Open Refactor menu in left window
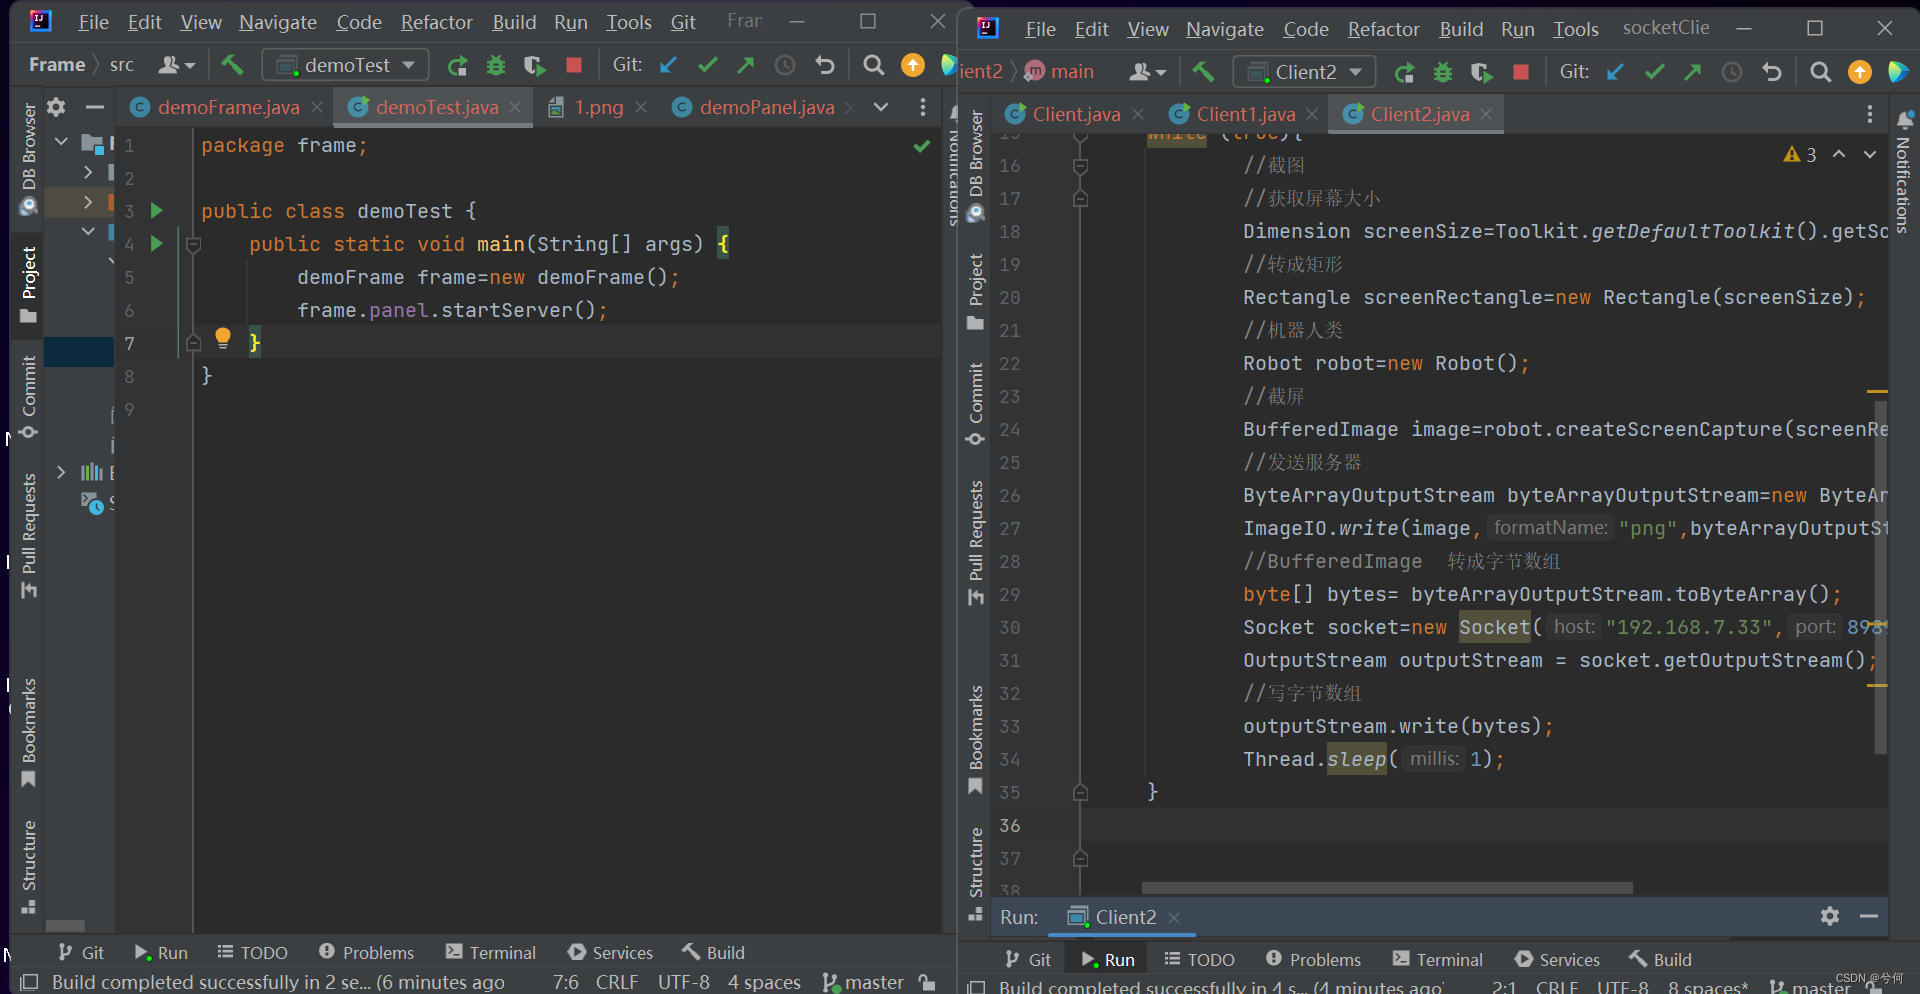Image resolution: width=1920 pixels, height=994 pixels. tap(436, 22)
